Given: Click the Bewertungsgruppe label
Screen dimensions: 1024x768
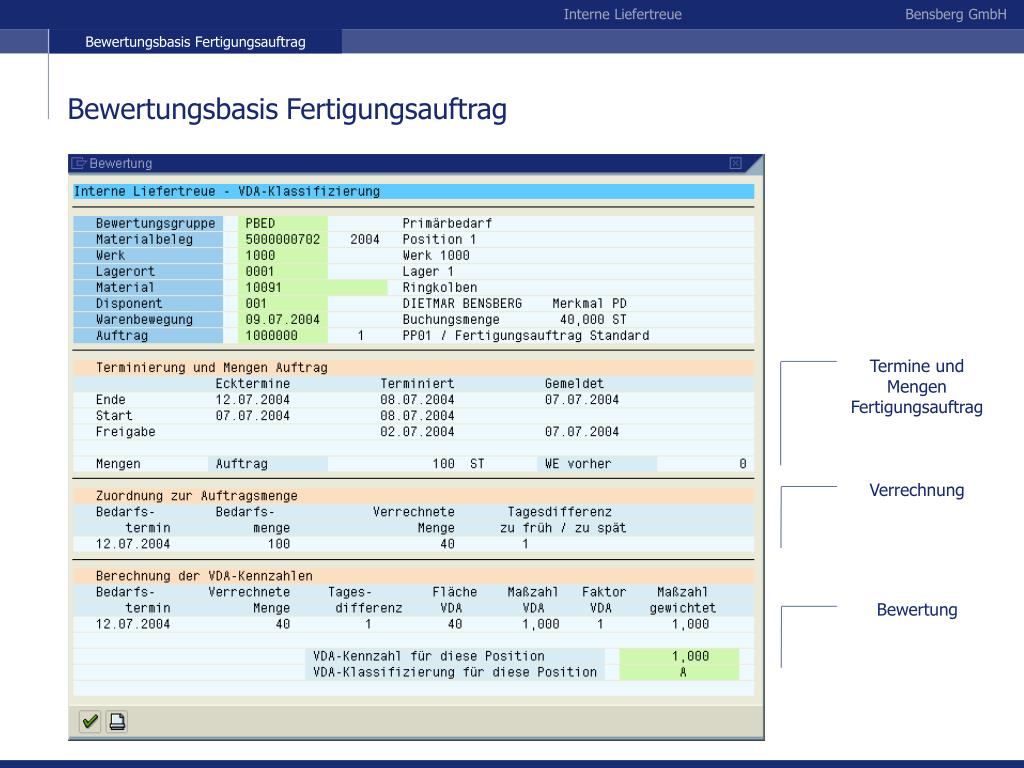Looking at the screenshot, I should click(155, 223).
